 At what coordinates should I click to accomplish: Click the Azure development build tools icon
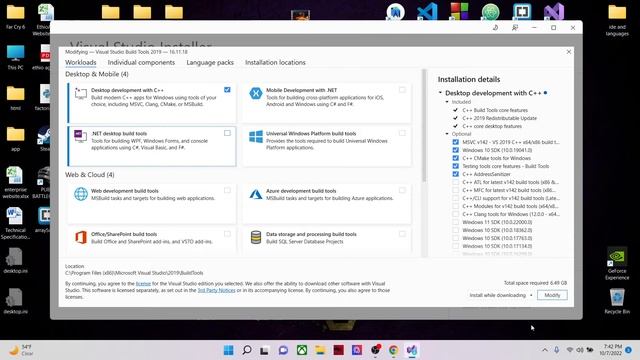[x=256, y=194]
